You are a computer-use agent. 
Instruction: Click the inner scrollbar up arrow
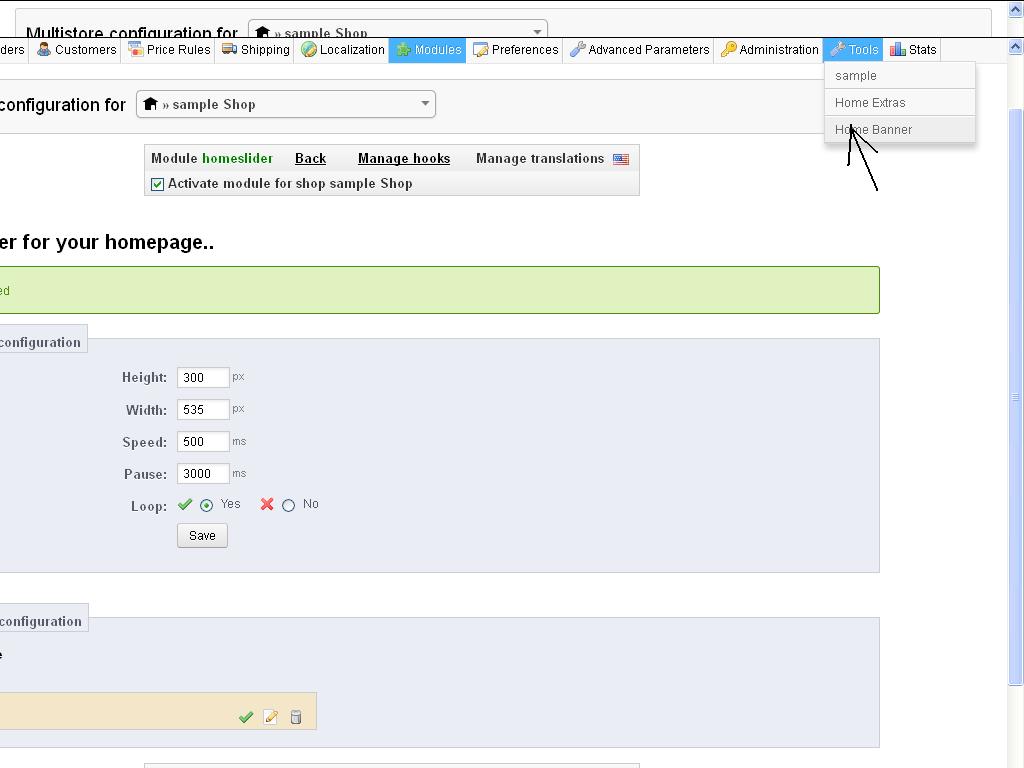[1016, 46]
